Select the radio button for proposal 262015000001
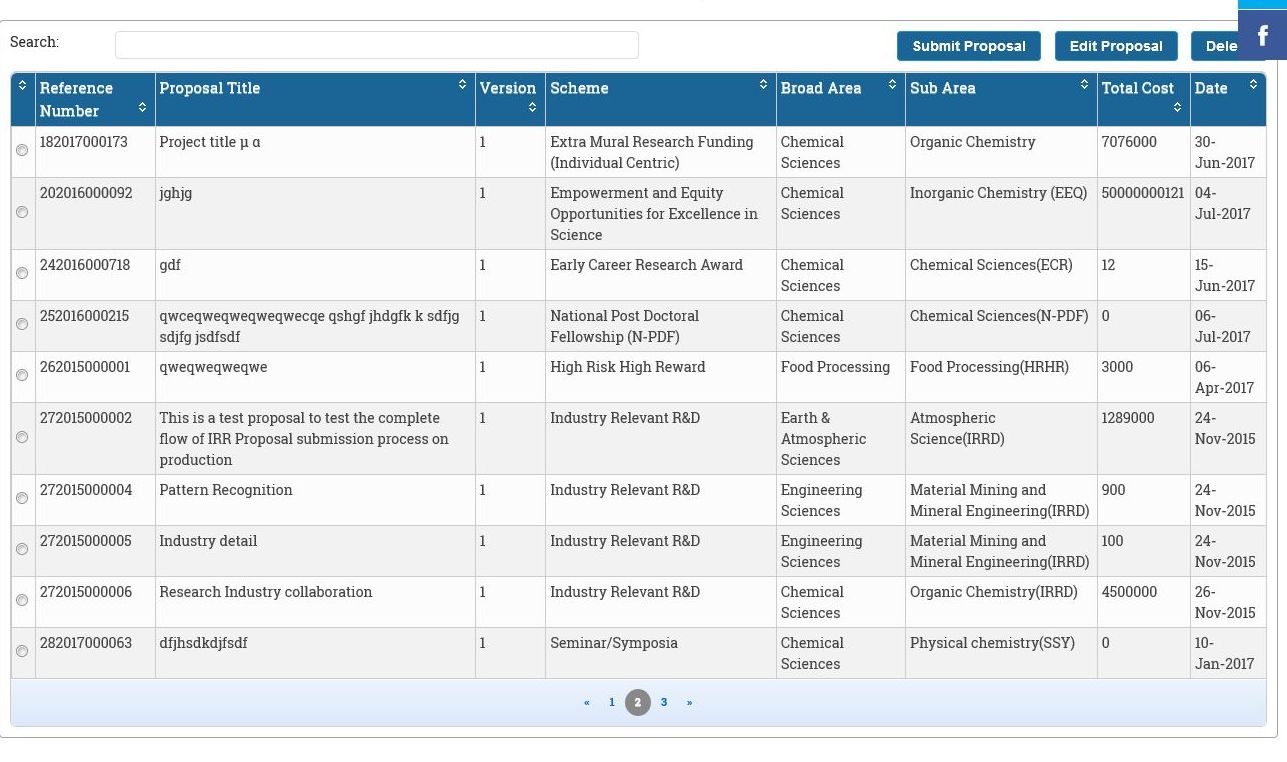The height and width of the screenshot is (762, 1287). click(22, 376)
